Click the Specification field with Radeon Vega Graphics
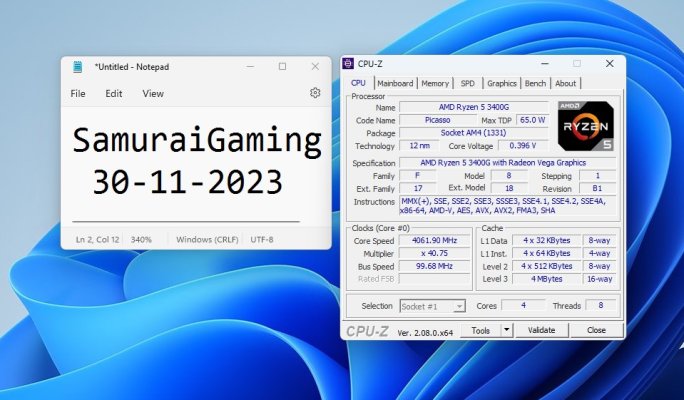The width and height of the screenshot is (684, 400). [x=507, y=163]
